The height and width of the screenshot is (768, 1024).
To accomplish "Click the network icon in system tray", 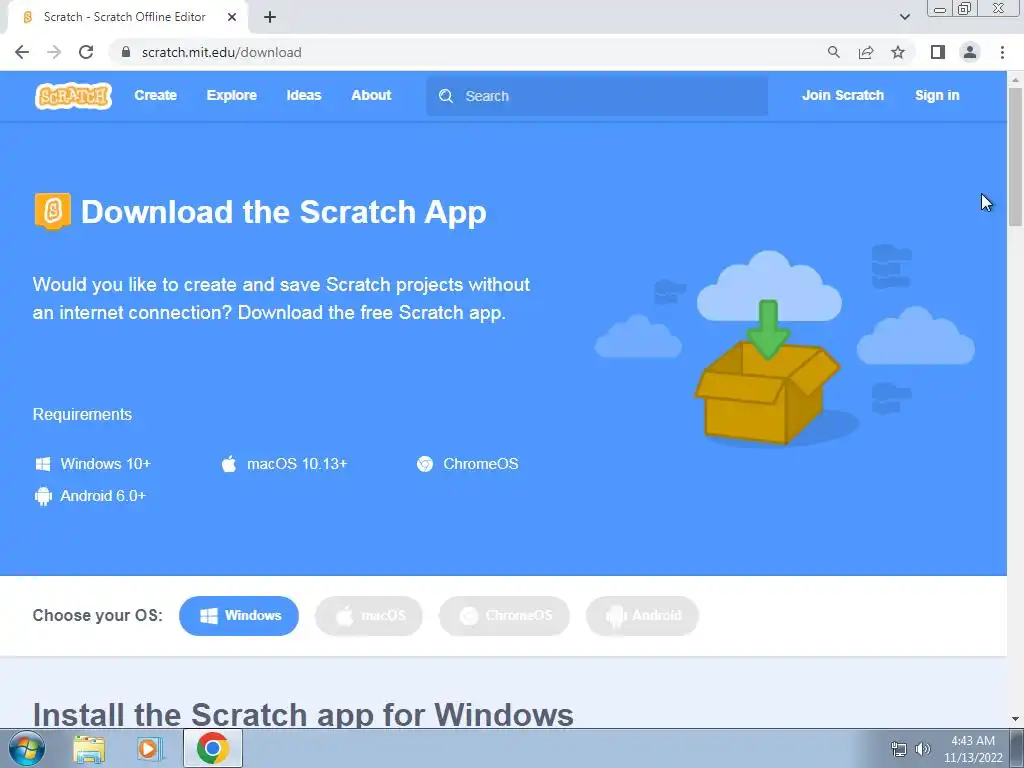I will pos(899,749).
